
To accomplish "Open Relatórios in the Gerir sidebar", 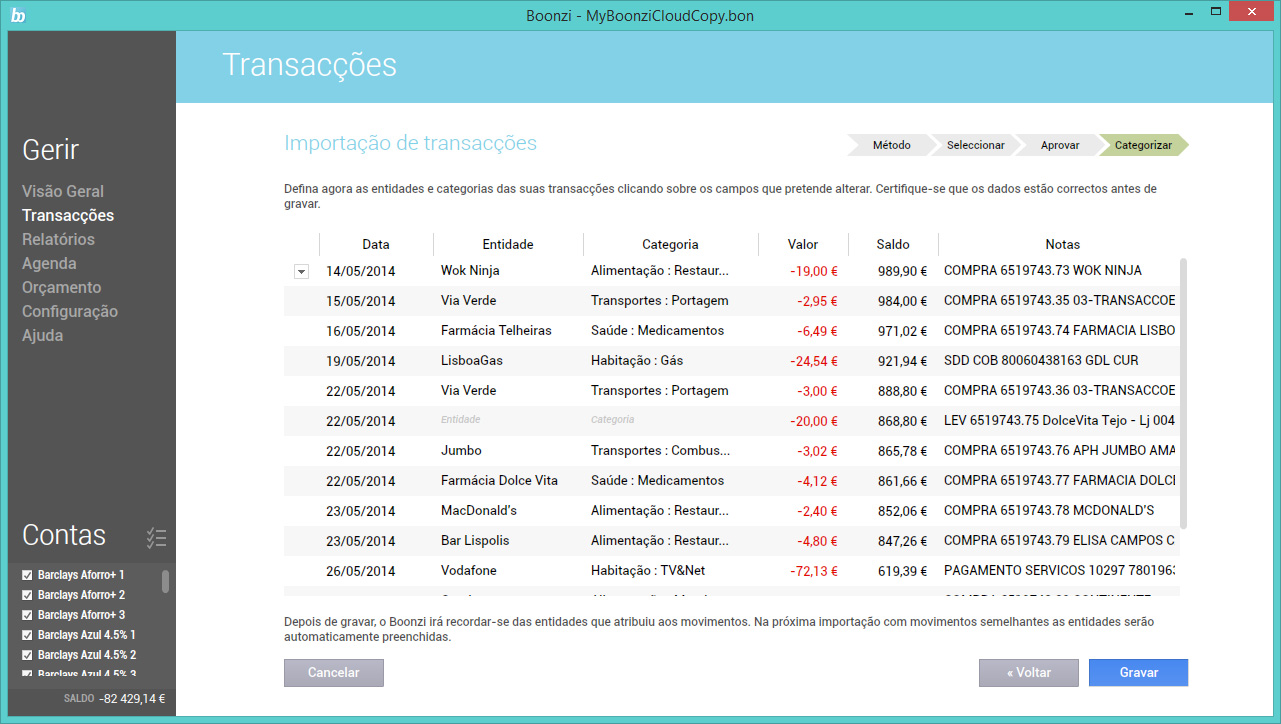I will point(58,239).
